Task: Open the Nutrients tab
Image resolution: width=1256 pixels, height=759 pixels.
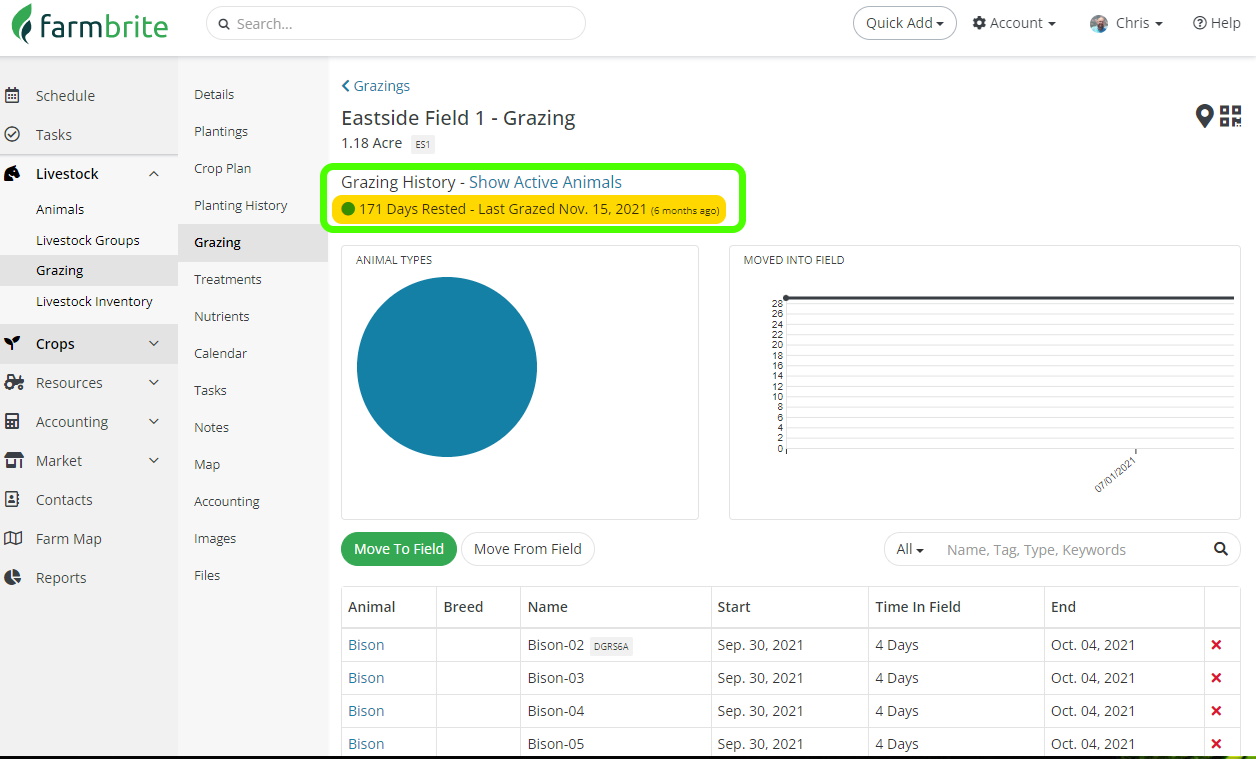Action: point(222,316)
